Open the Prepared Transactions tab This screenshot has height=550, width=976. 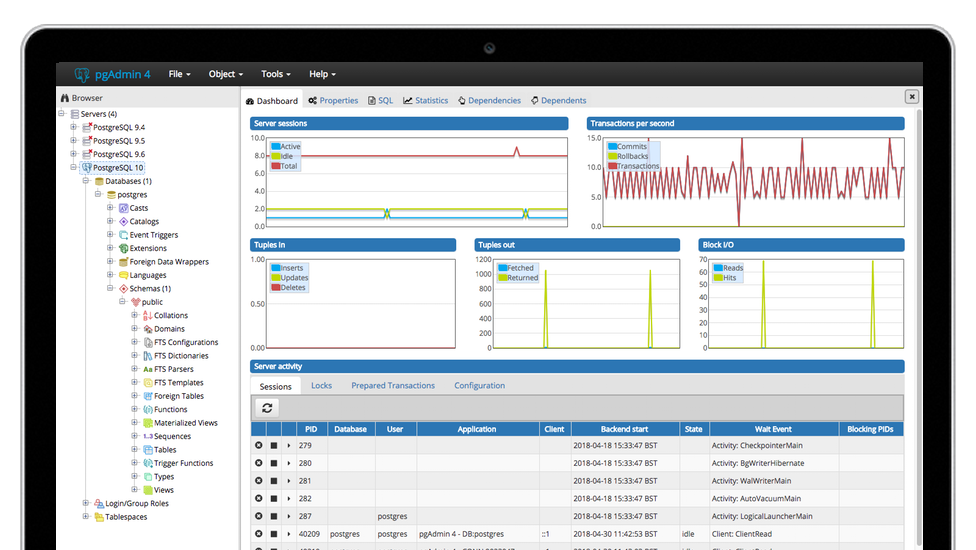click(393, 386)
